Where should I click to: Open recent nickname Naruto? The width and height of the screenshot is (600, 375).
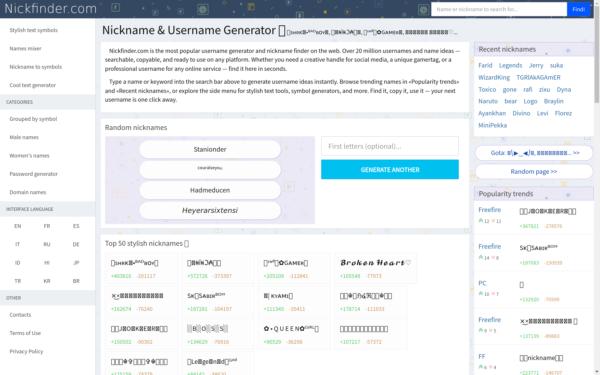tap(488, 101)
